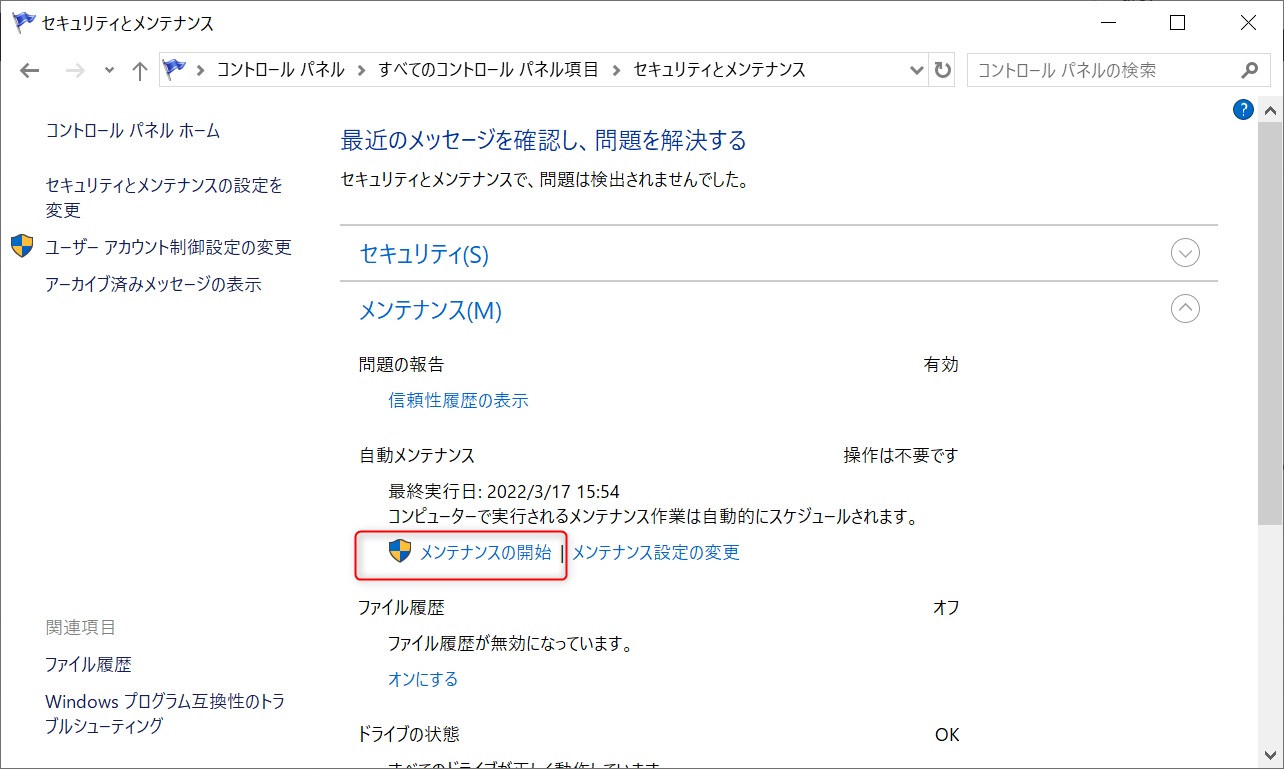The width and height of the screenshot is (1284, 769).
Task: Click すべてのコントロール パネル項目 breadcrumb
Action: [x=488, y=70]
